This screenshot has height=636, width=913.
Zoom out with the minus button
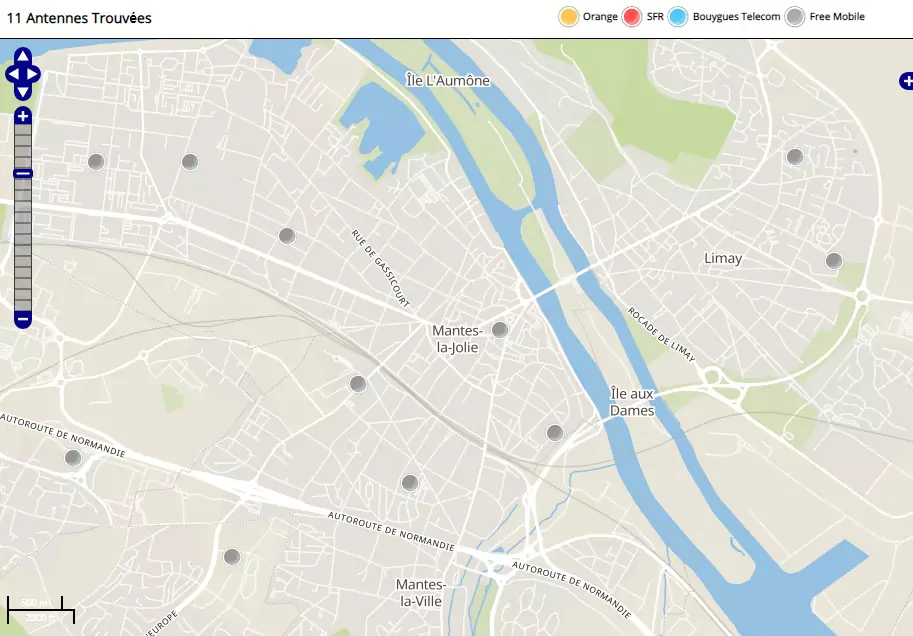coord(23,320)
